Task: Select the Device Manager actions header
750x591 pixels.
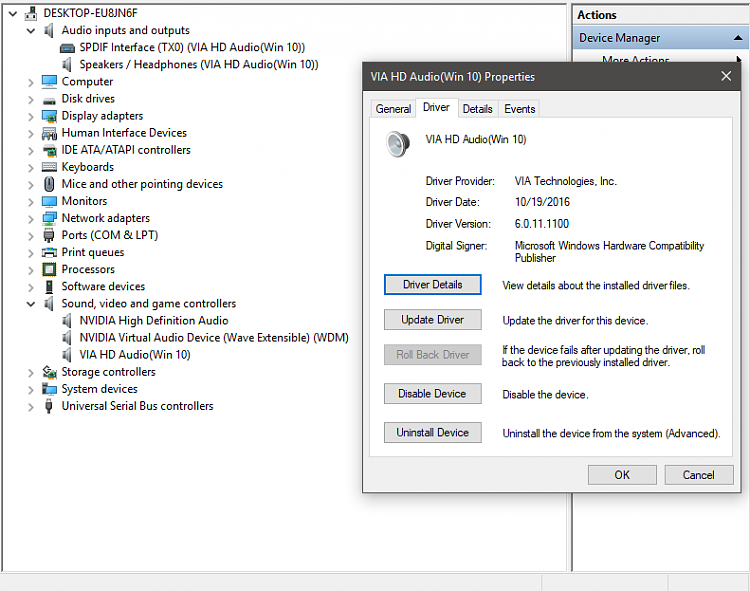Action: (x=660, y=37)
